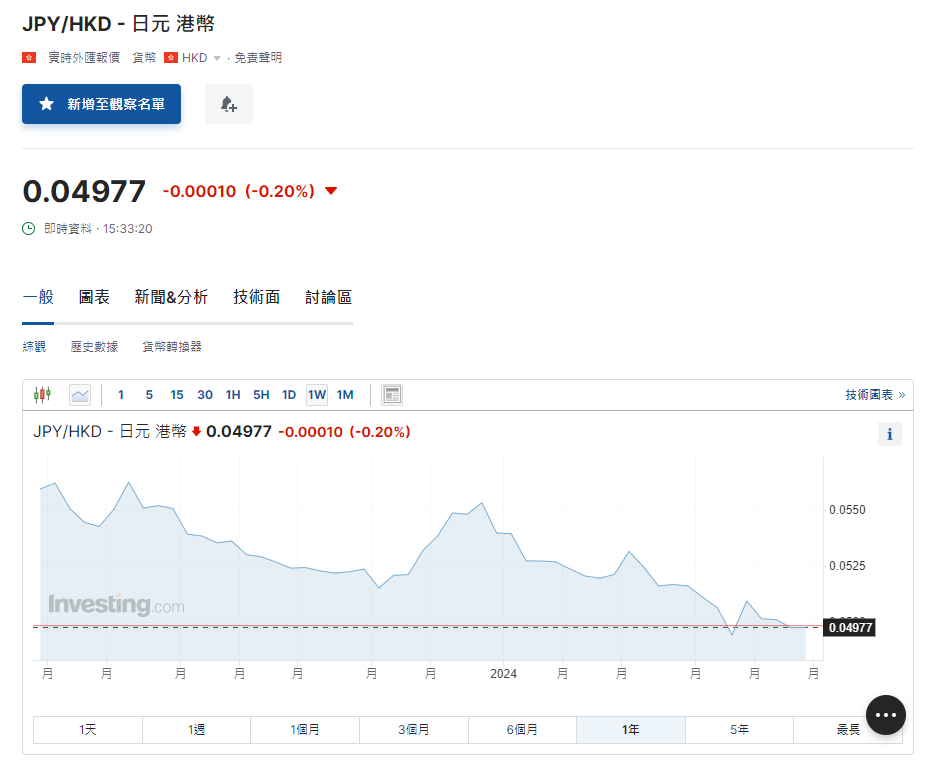Open the 免責聲明 disclaimer text
929x772 pixels.
pos(258,58)
